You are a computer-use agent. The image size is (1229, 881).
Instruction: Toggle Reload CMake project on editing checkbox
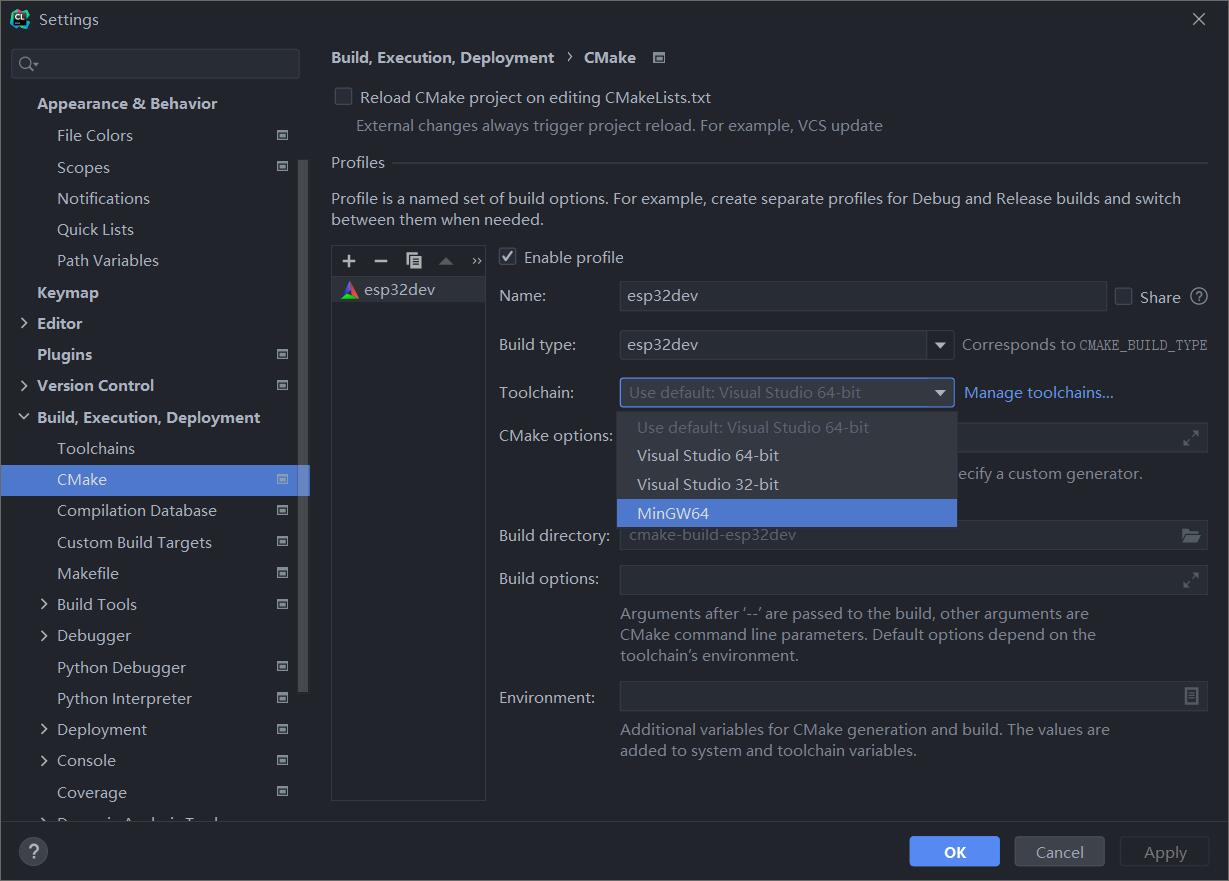[x=343, y=96]
